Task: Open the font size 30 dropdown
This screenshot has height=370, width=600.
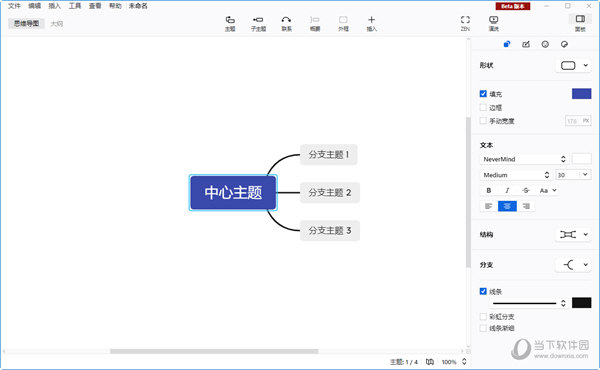Action: (x=573, y=175)
